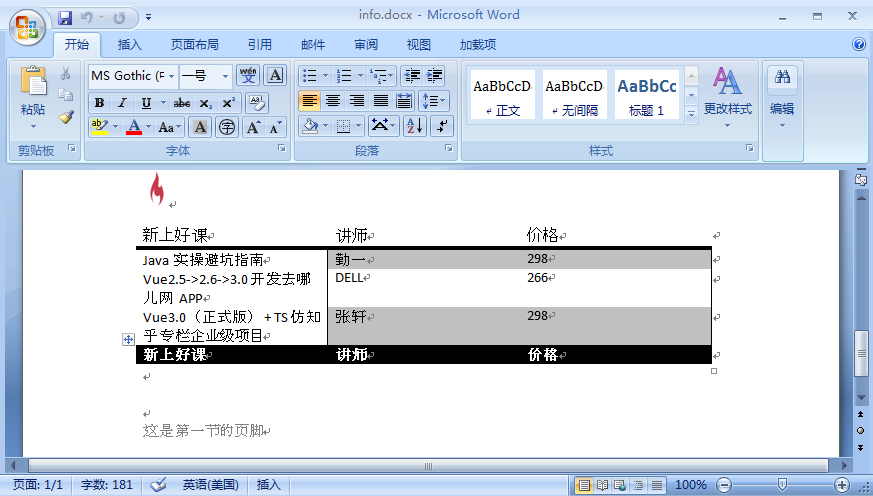Apply superscript formatting
Image resolution: width=873 pixels, height=496 pixels.
pos(229,103)
